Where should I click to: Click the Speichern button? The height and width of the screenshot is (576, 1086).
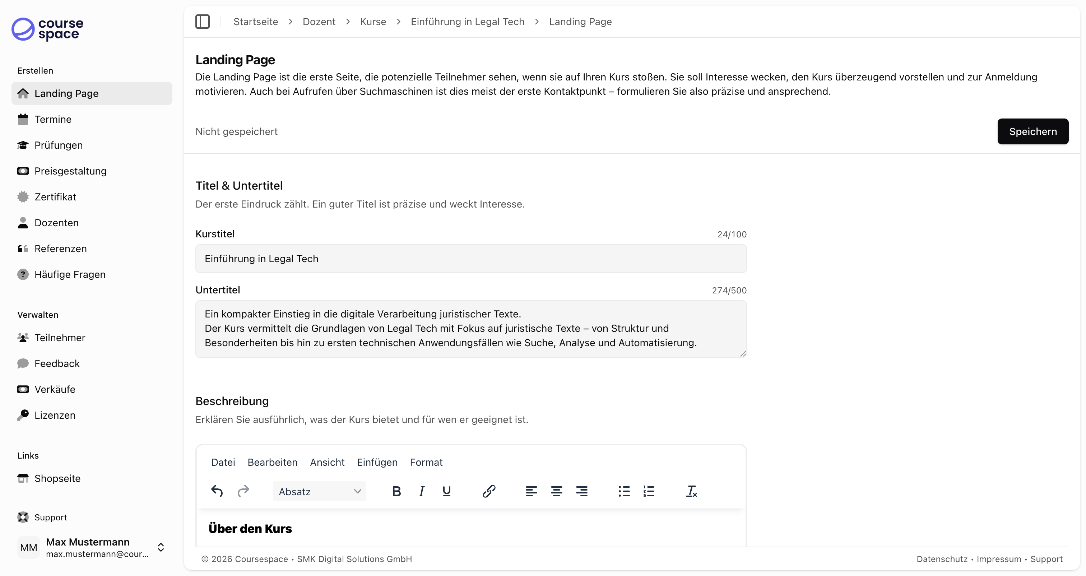point(1033,131)
